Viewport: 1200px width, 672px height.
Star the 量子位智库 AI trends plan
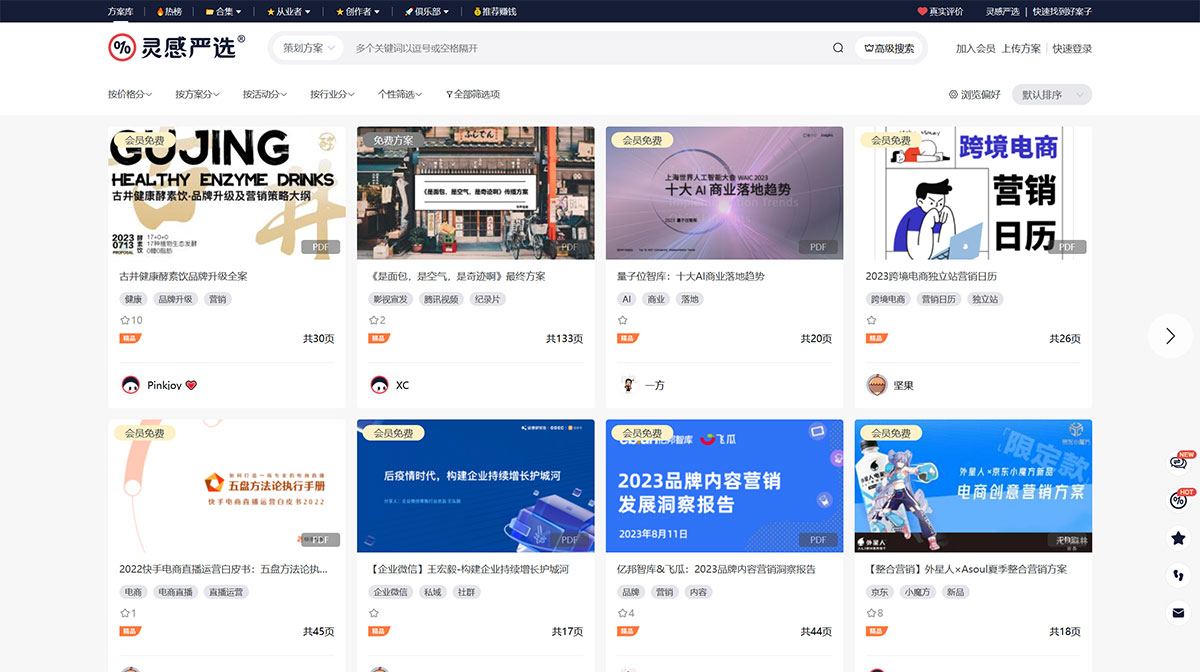(623, 320)
